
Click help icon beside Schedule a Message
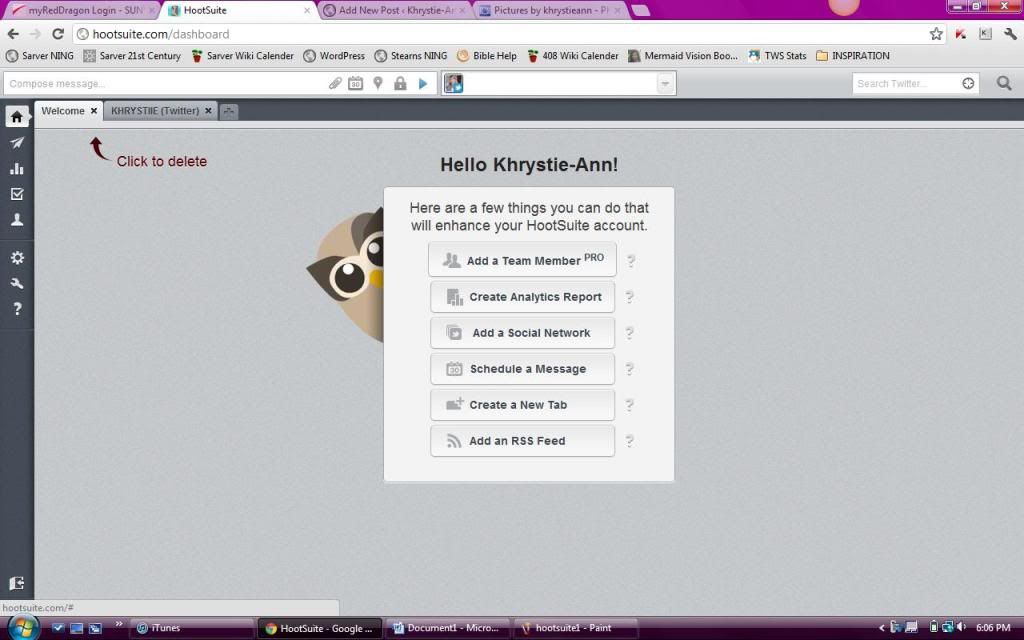tap(630, 369)
